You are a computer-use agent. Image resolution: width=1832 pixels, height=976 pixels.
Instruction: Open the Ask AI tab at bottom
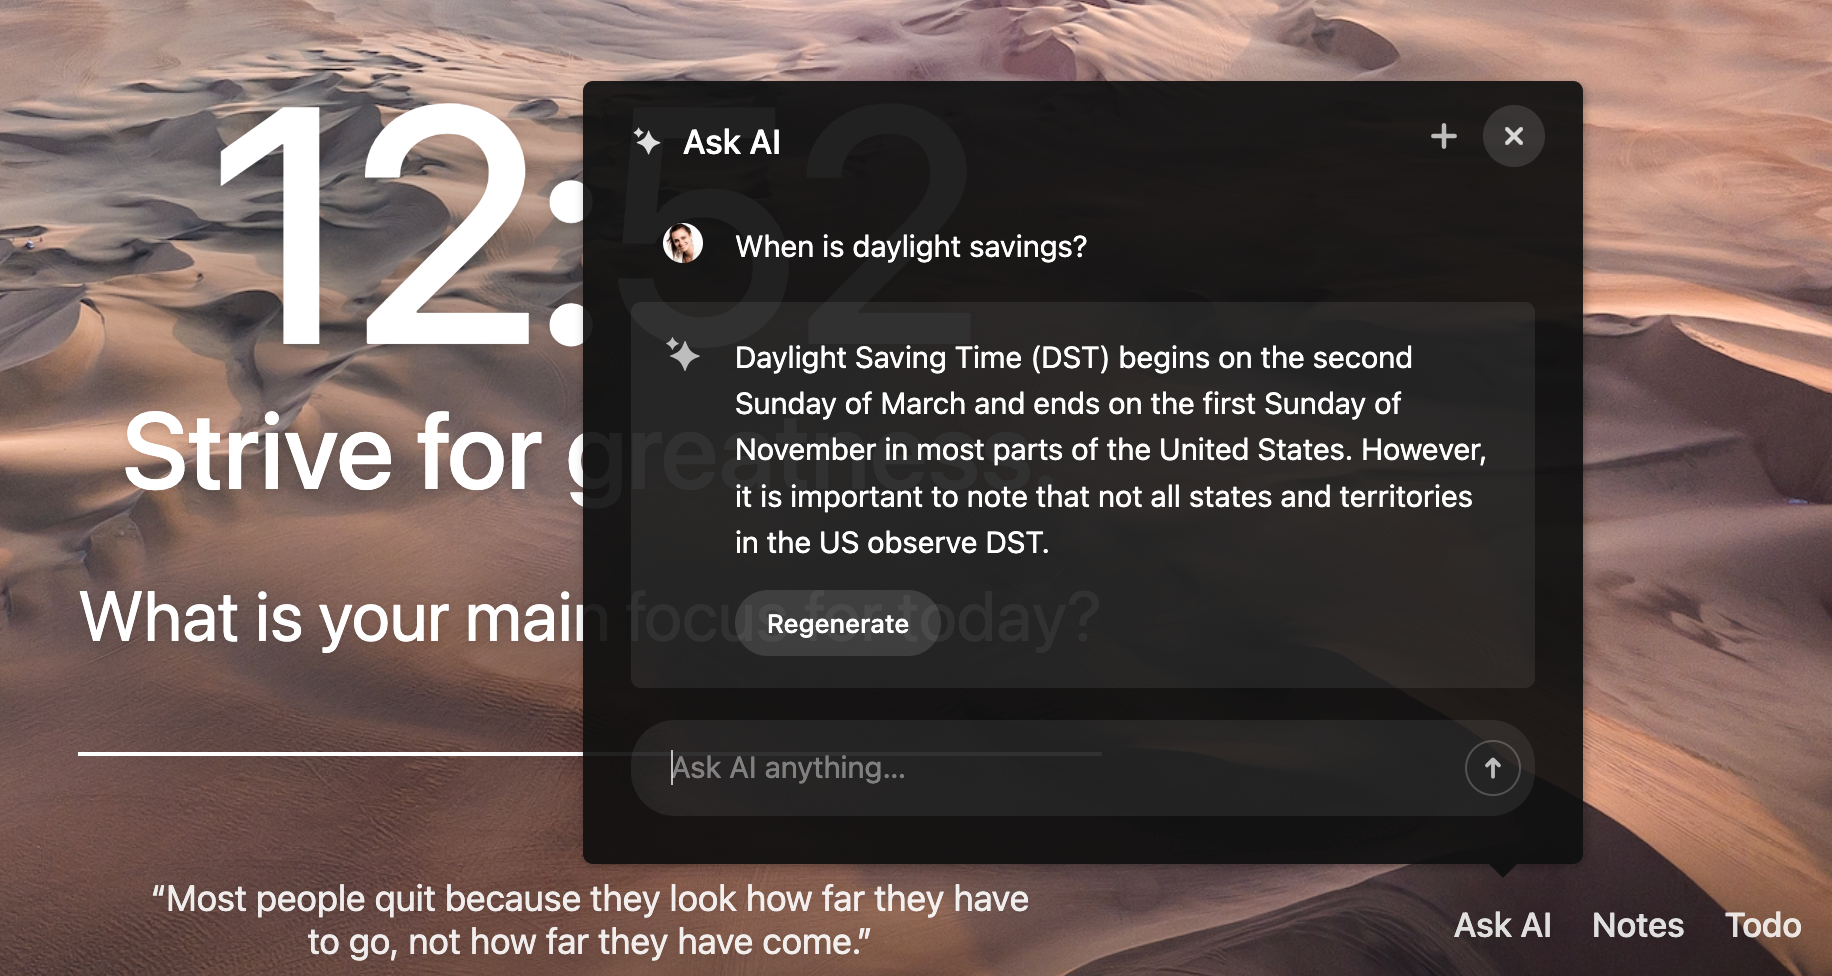tap(1502, 925)
